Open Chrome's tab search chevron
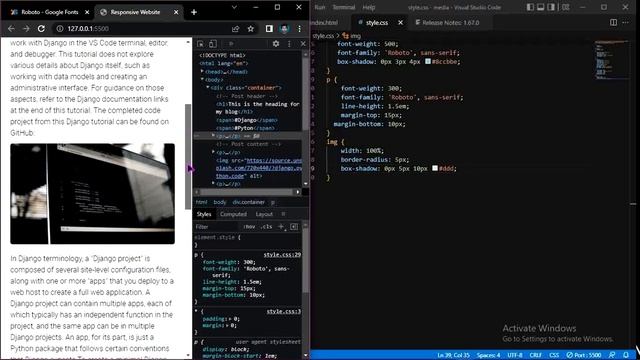 pyautogui.click(x=234, y=7)
